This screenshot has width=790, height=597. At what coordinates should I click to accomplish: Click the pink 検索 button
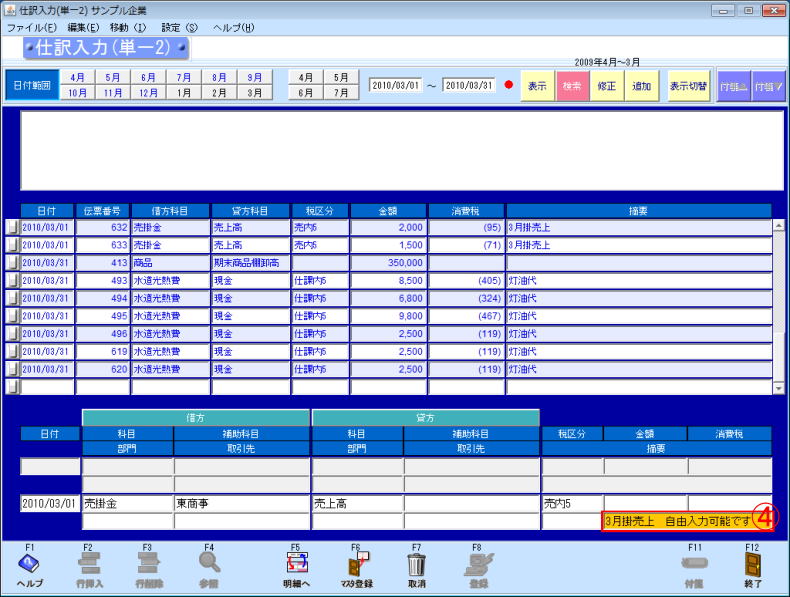pos(572,86)
